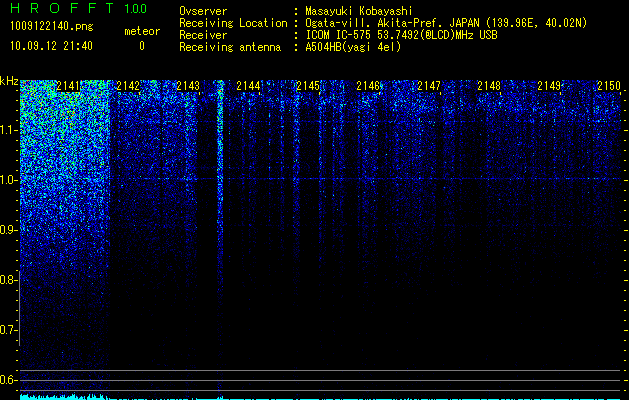The width and height of the screenshot is (629, 400).
Task: Click the 2148 time marker
Action: point(489,86)
